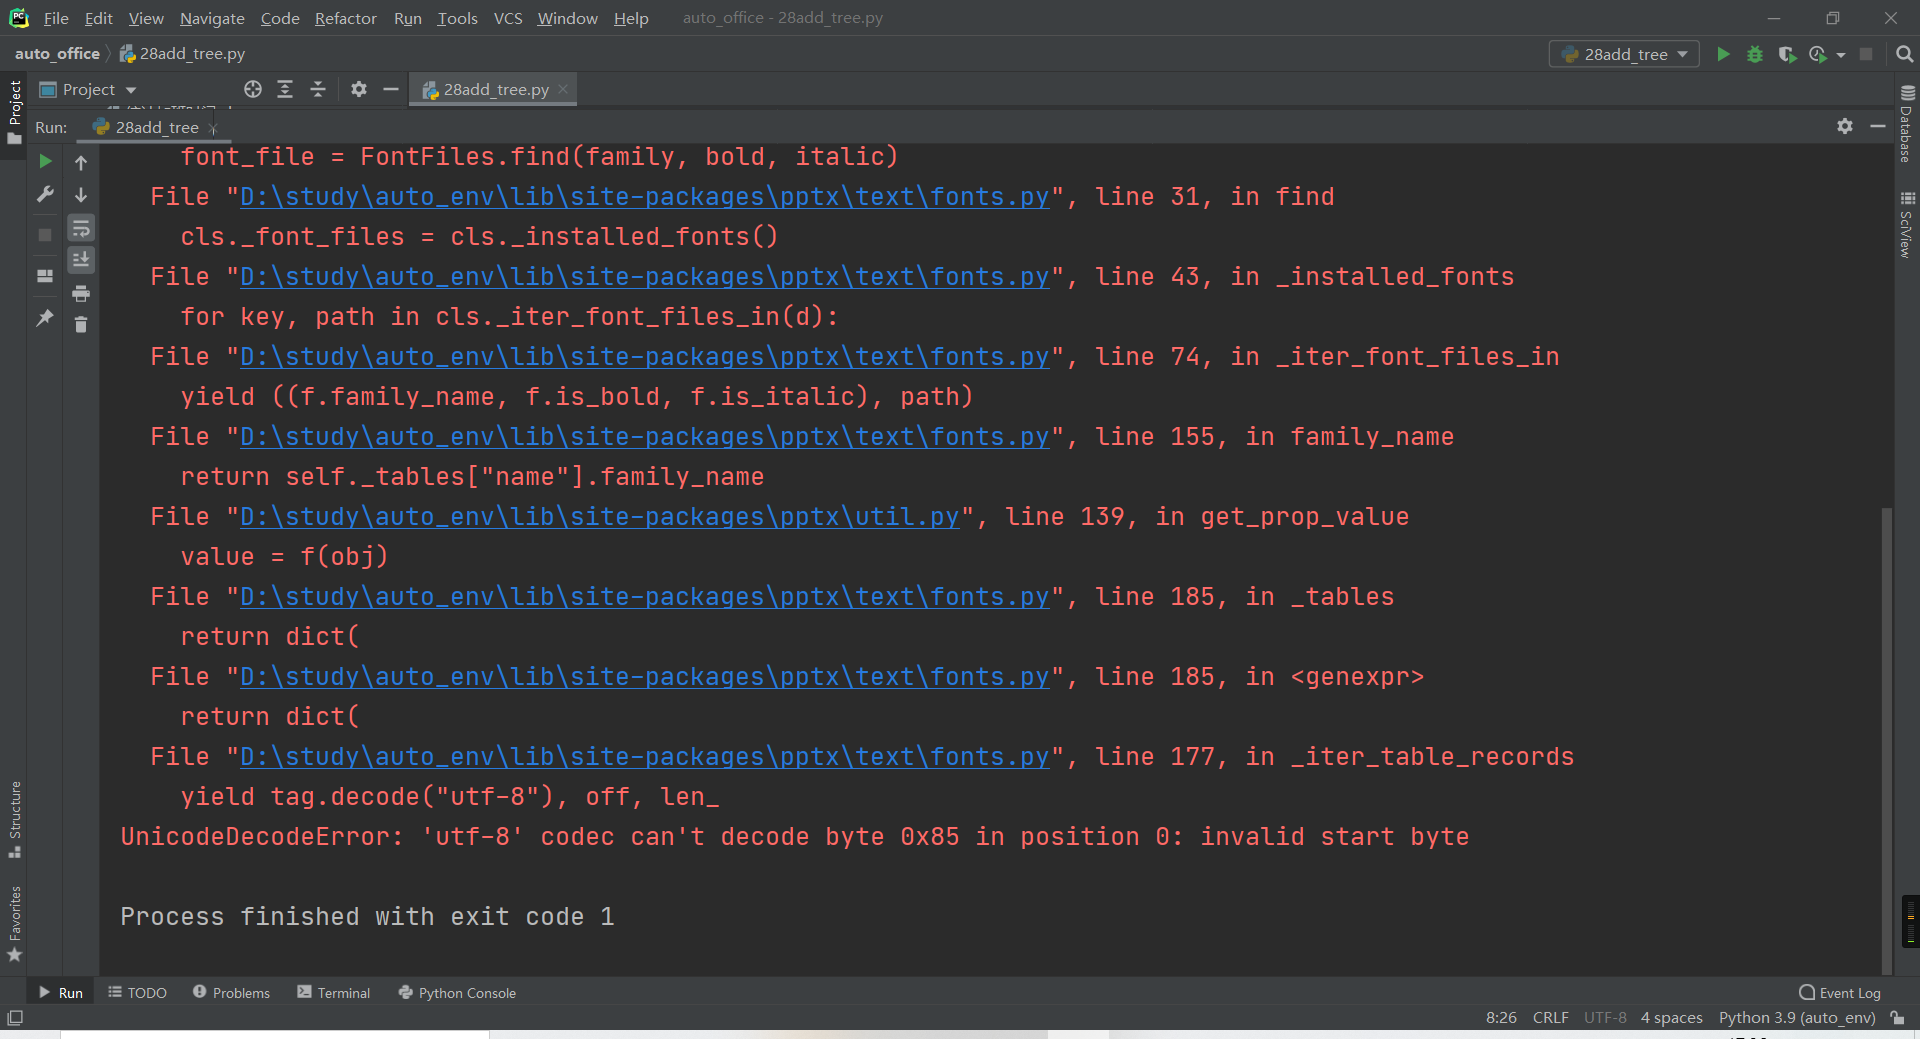Open util.py link at line 139
1920x1039 pixels.
tap(600, 517)
